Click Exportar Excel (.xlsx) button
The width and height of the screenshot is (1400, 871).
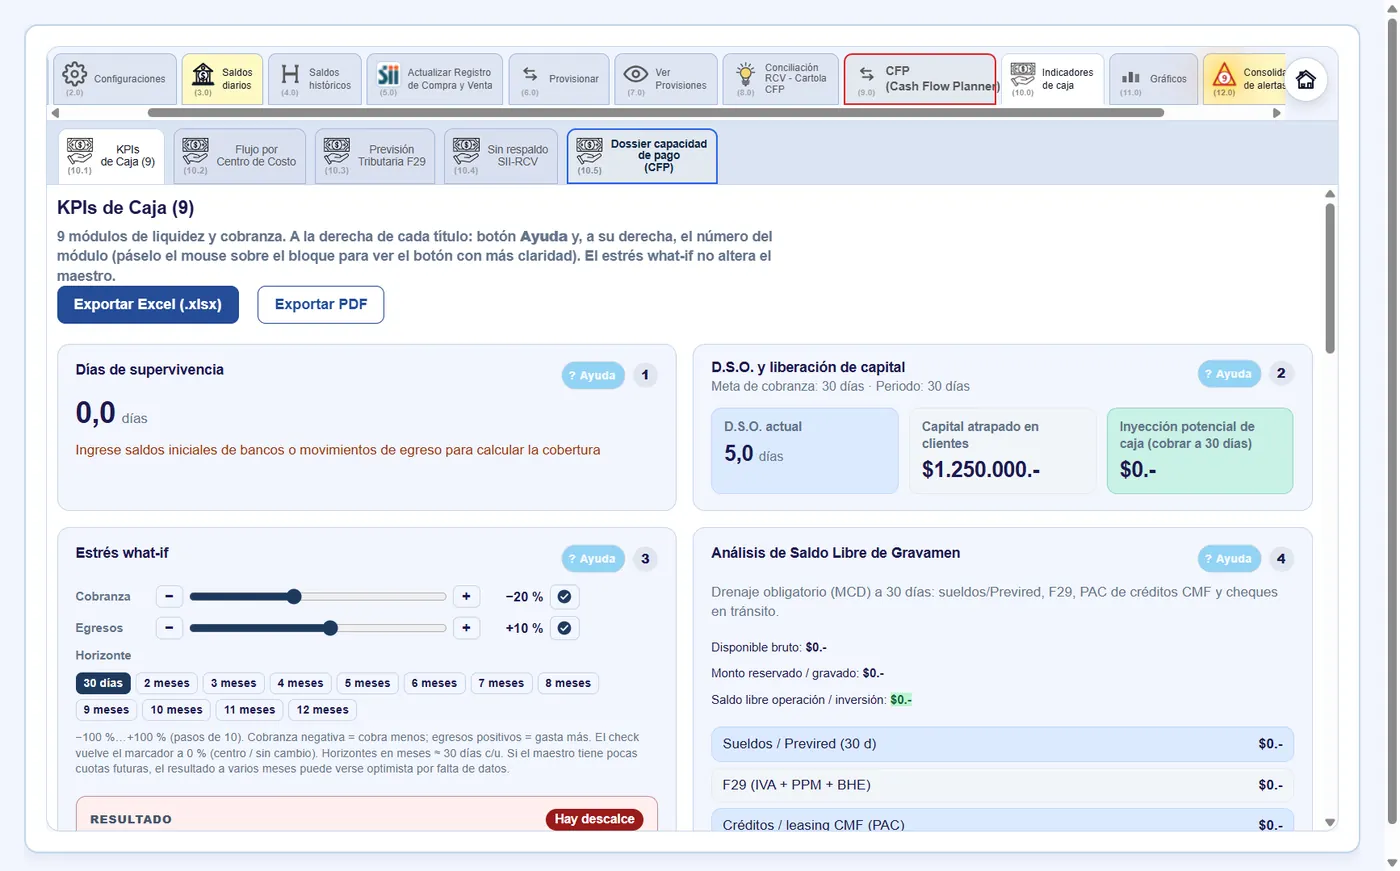click(x=148, y=305)
